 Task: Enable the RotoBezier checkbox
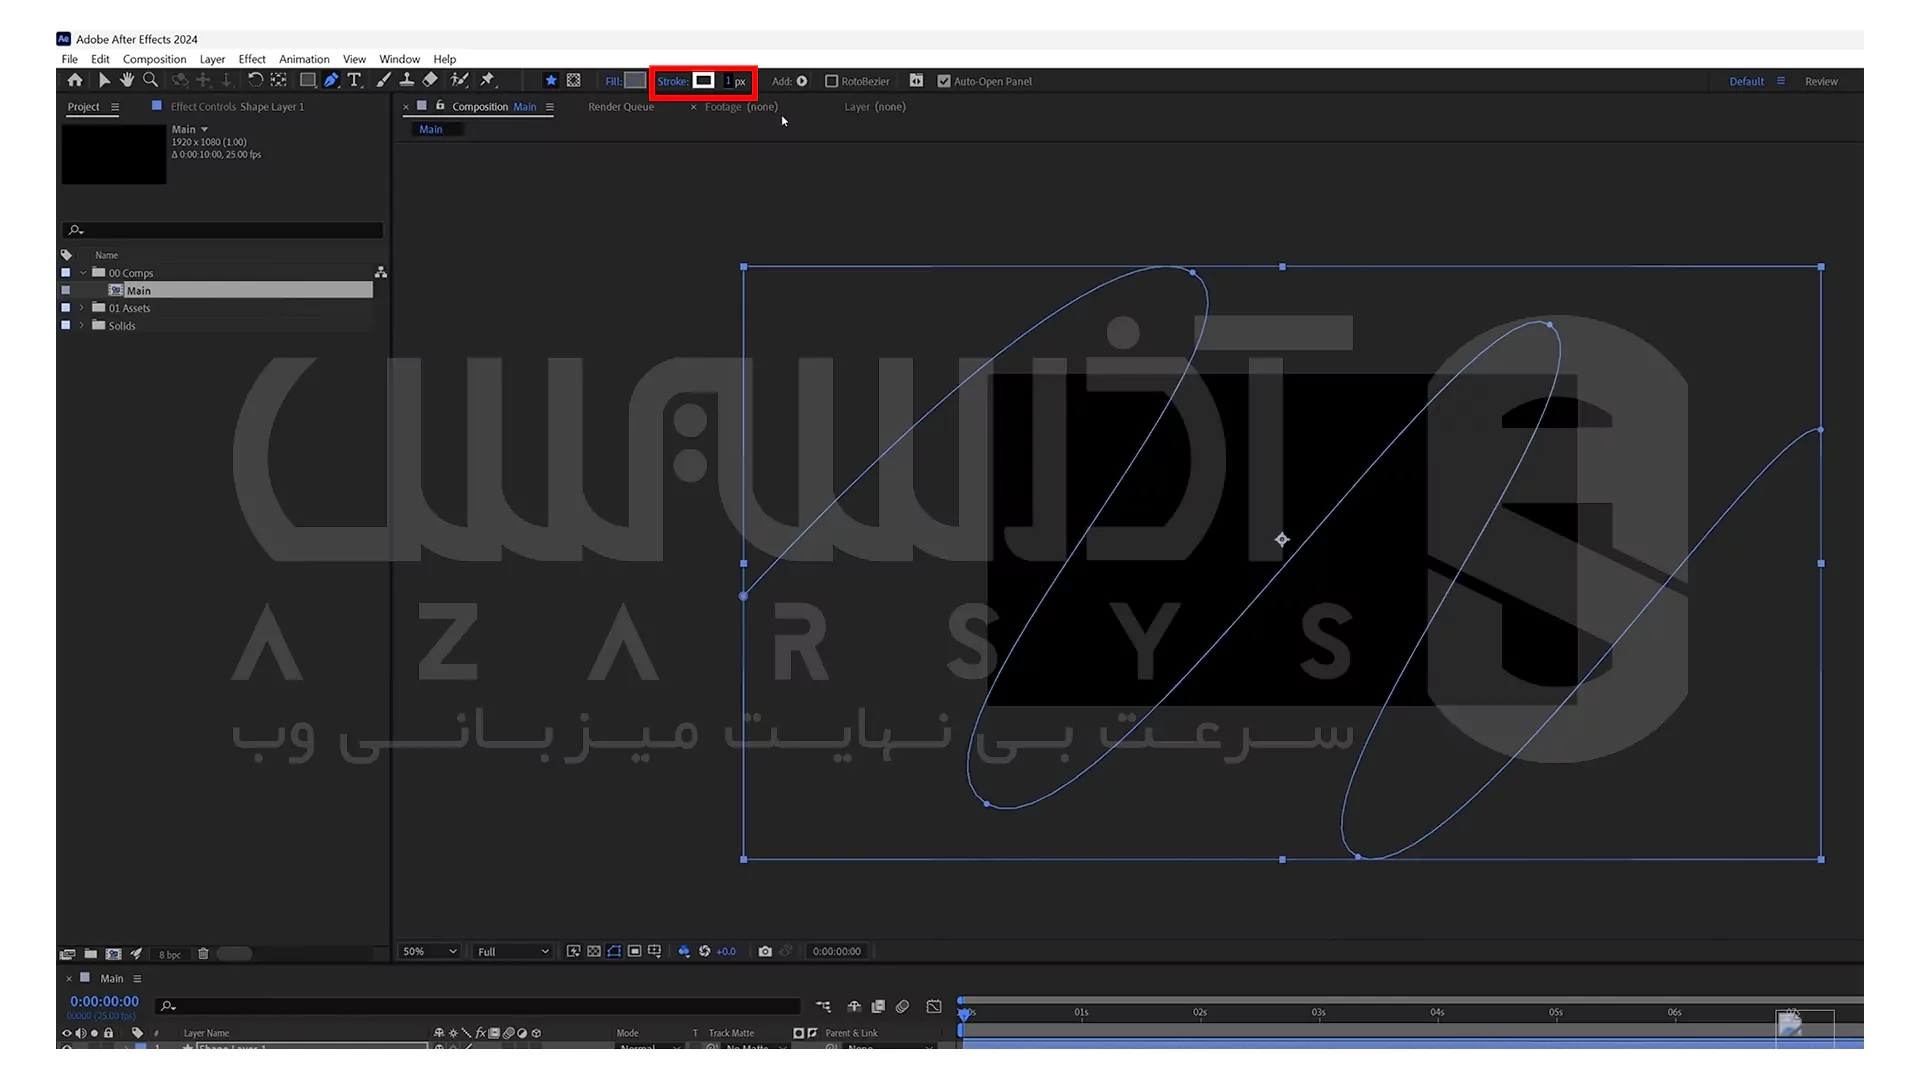pyautogui.click(x=831, y=81)
